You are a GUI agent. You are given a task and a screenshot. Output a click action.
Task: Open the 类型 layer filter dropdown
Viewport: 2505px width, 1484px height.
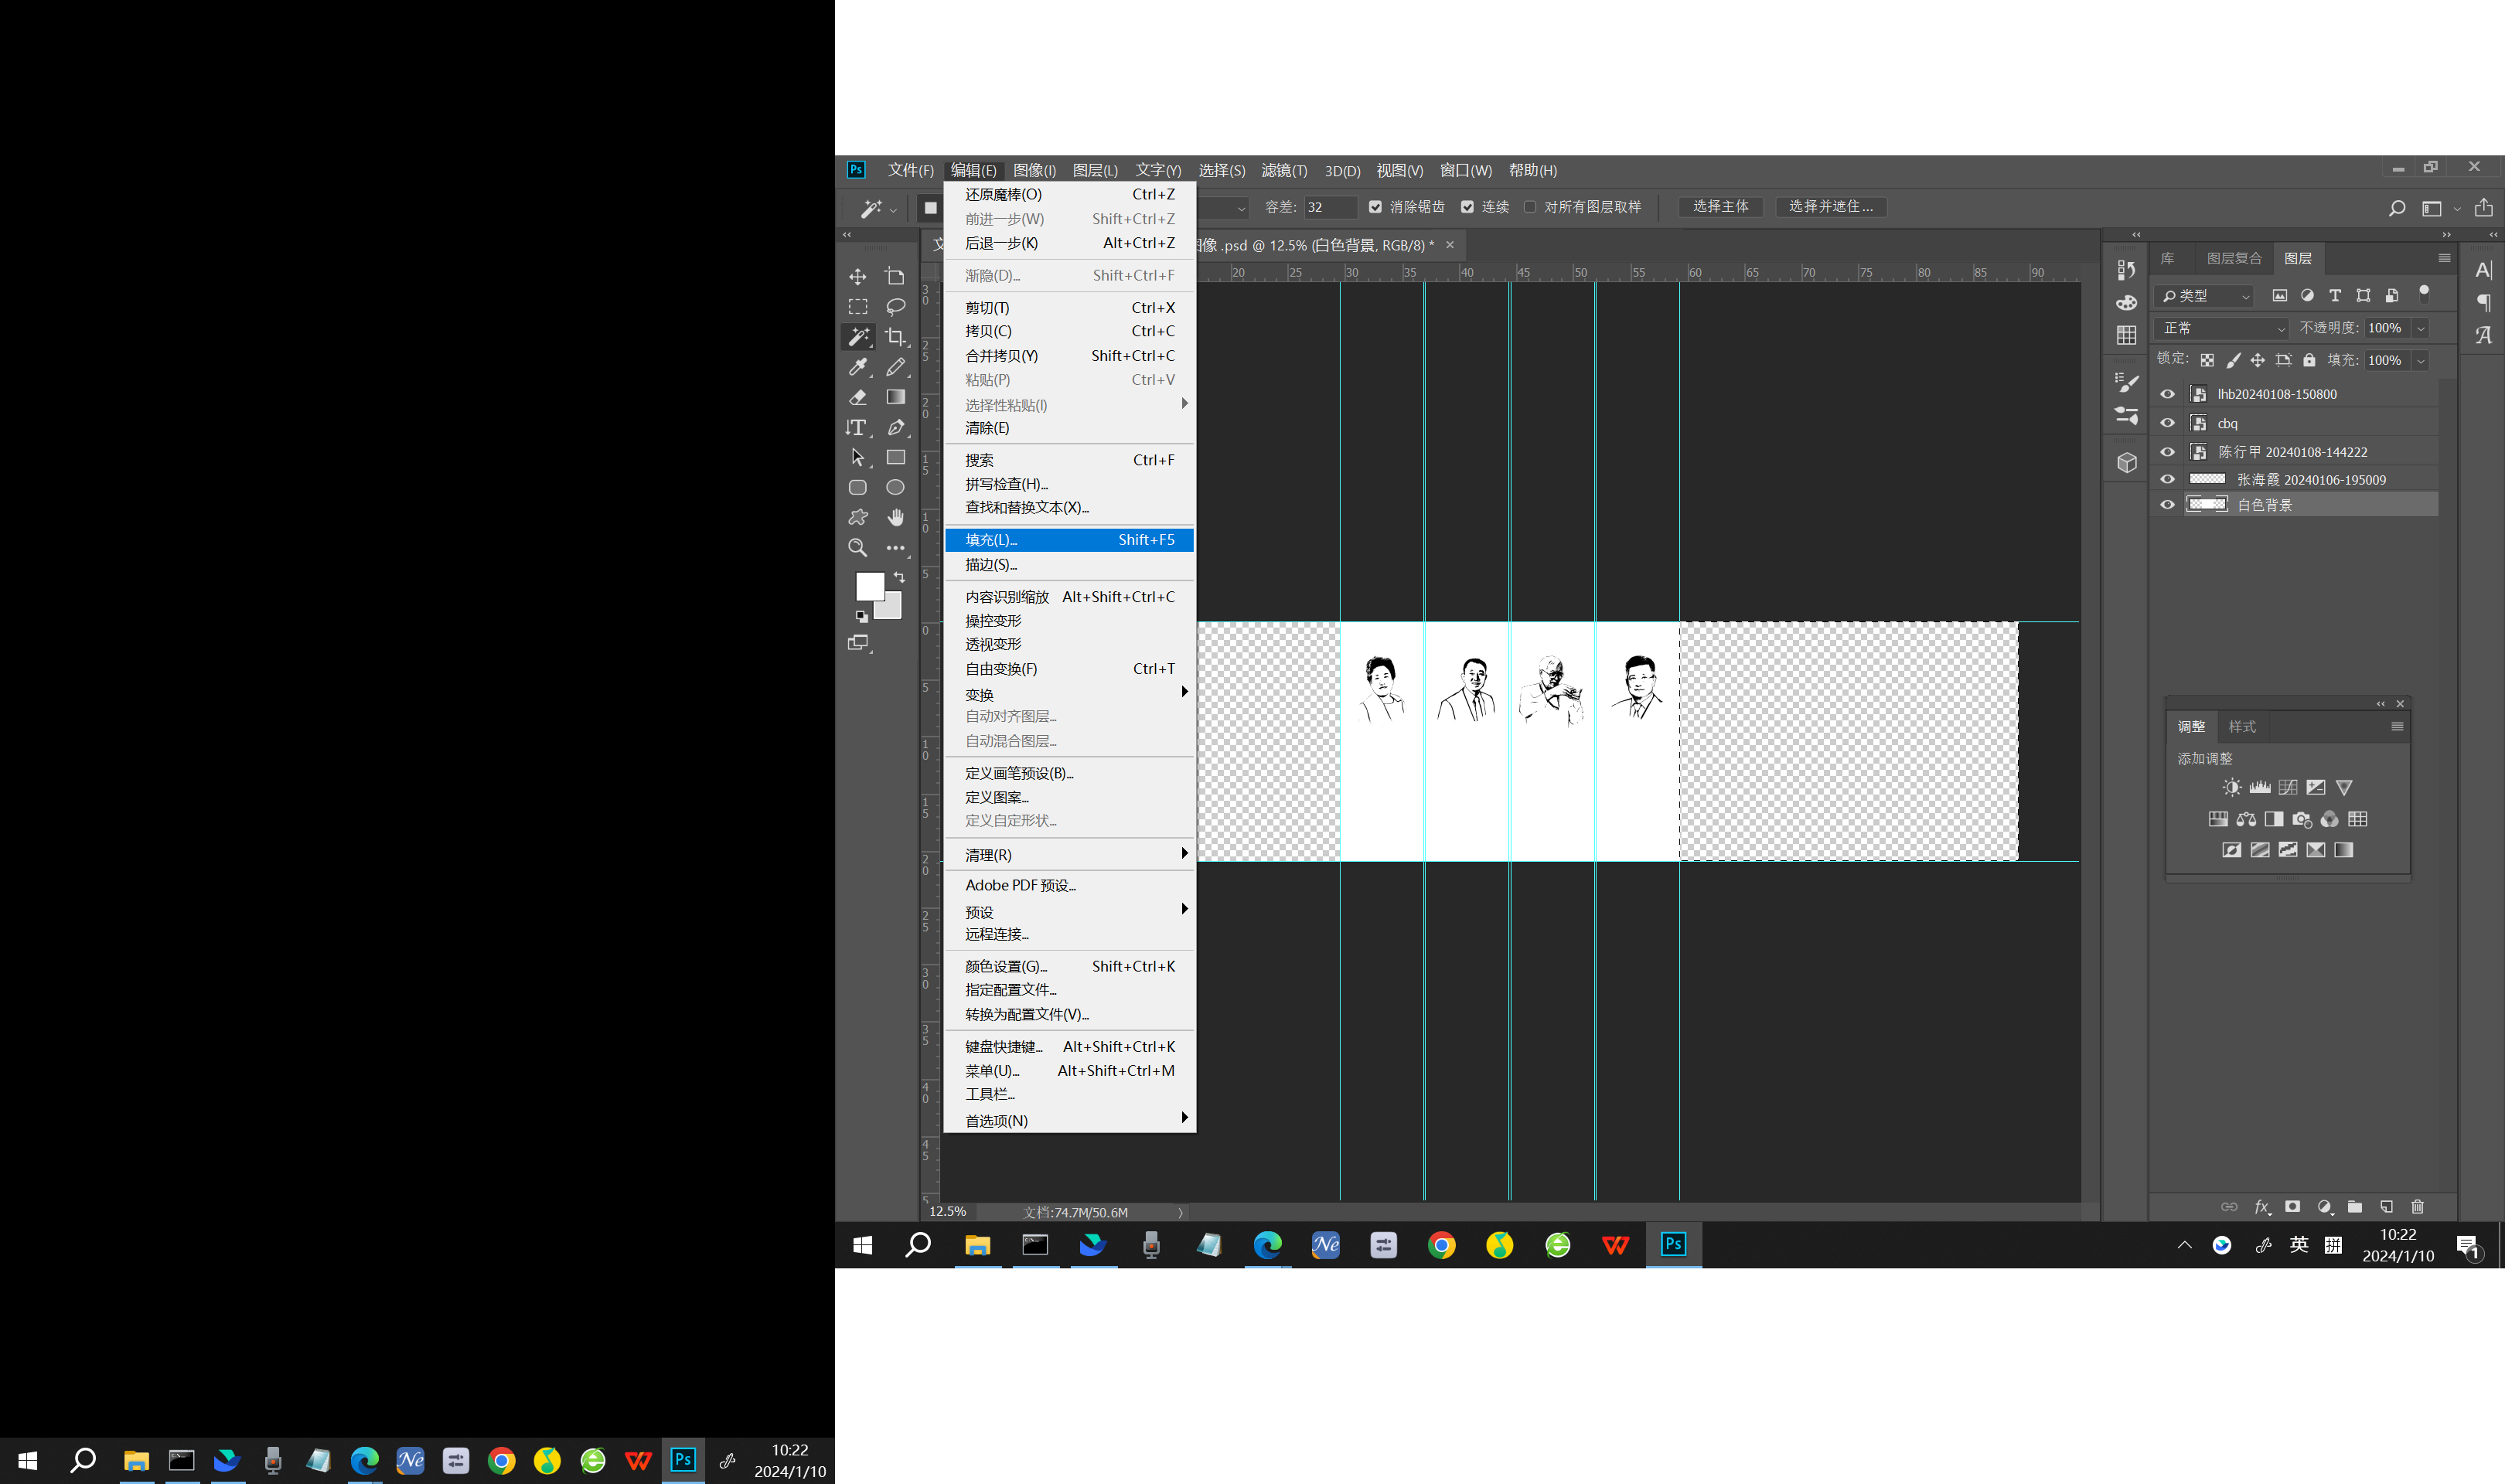click(x=2205, y=296)
